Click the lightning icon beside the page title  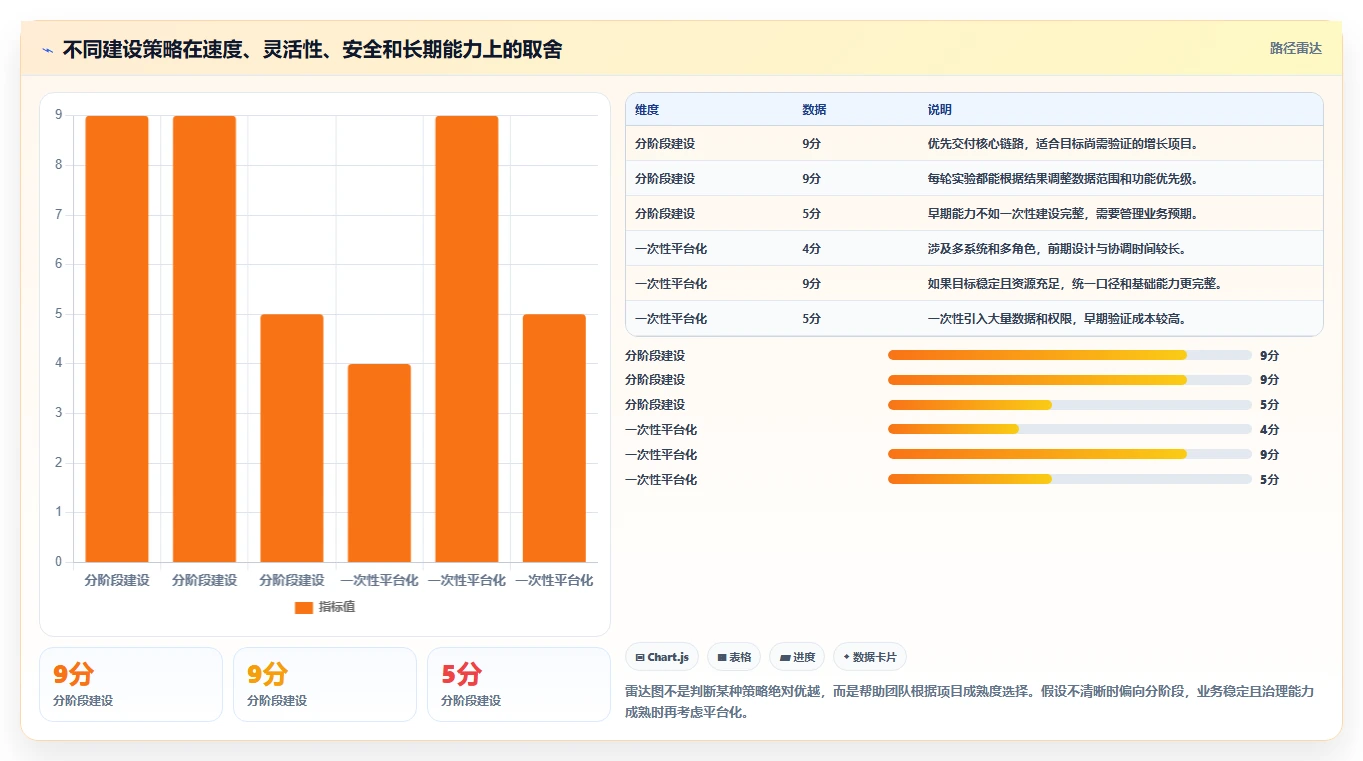tap(48, 50)
